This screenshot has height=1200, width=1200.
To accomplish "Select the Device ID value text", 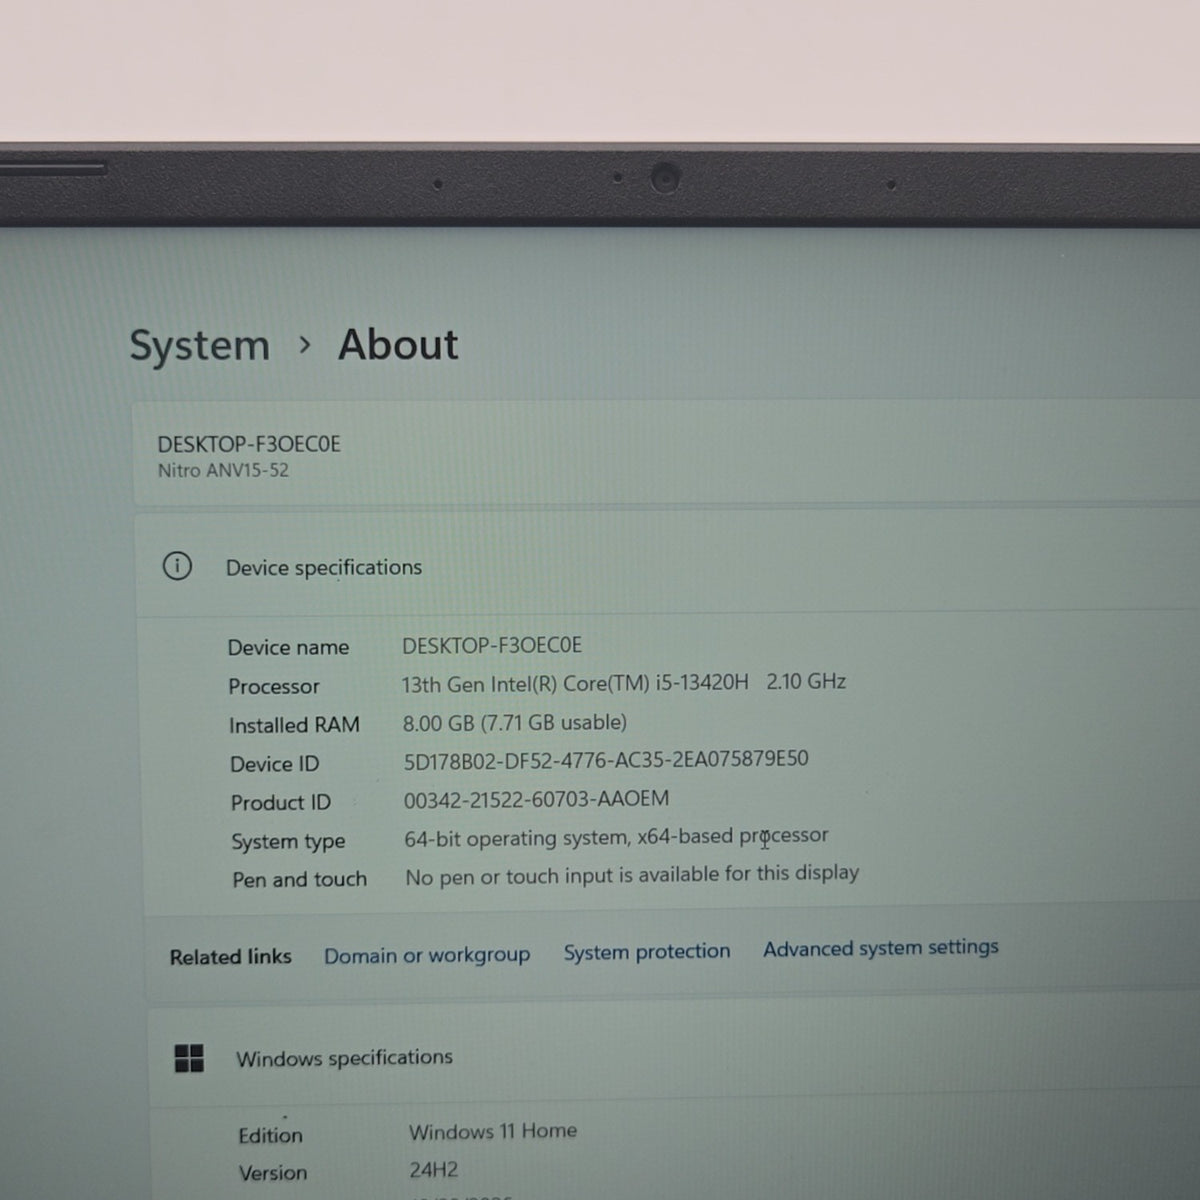I will click(x=606, y=760).
